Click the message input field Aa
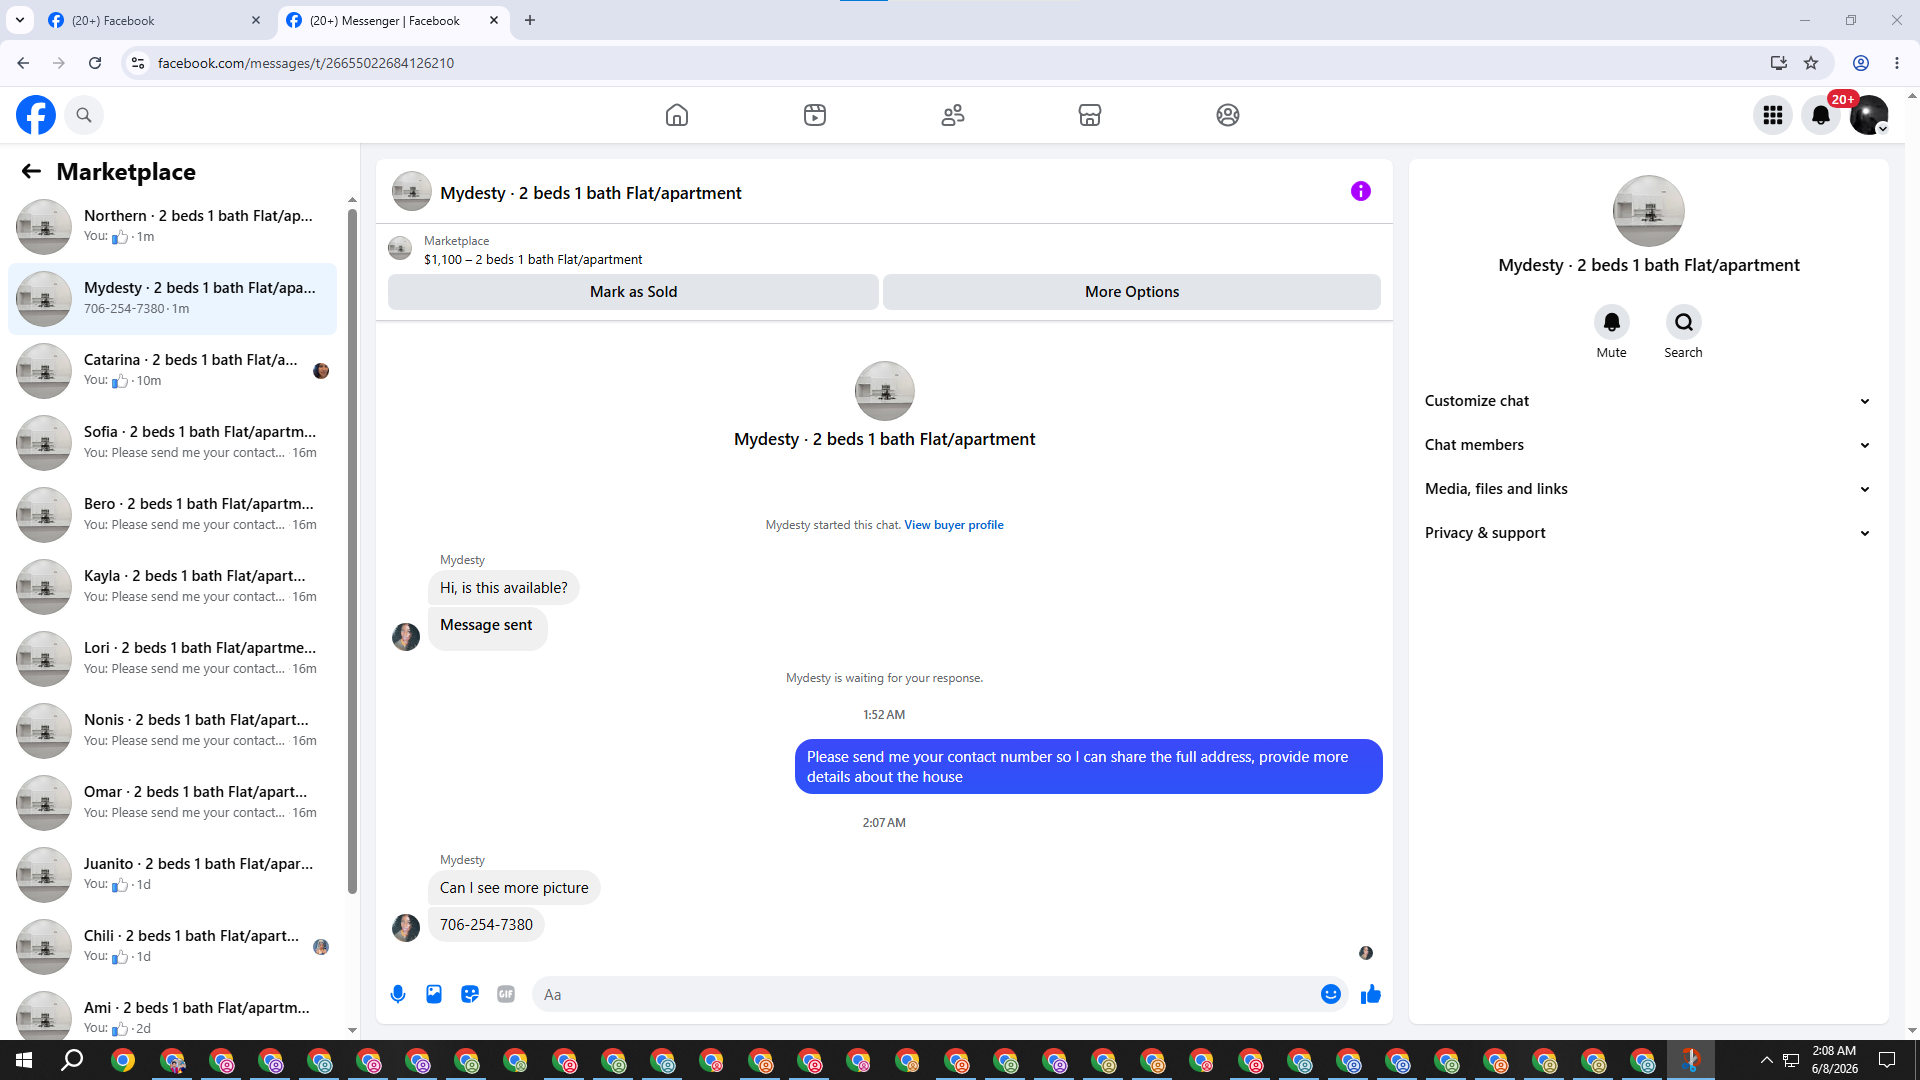Viewport: 1920px width, 1080px height. point(925,994)
